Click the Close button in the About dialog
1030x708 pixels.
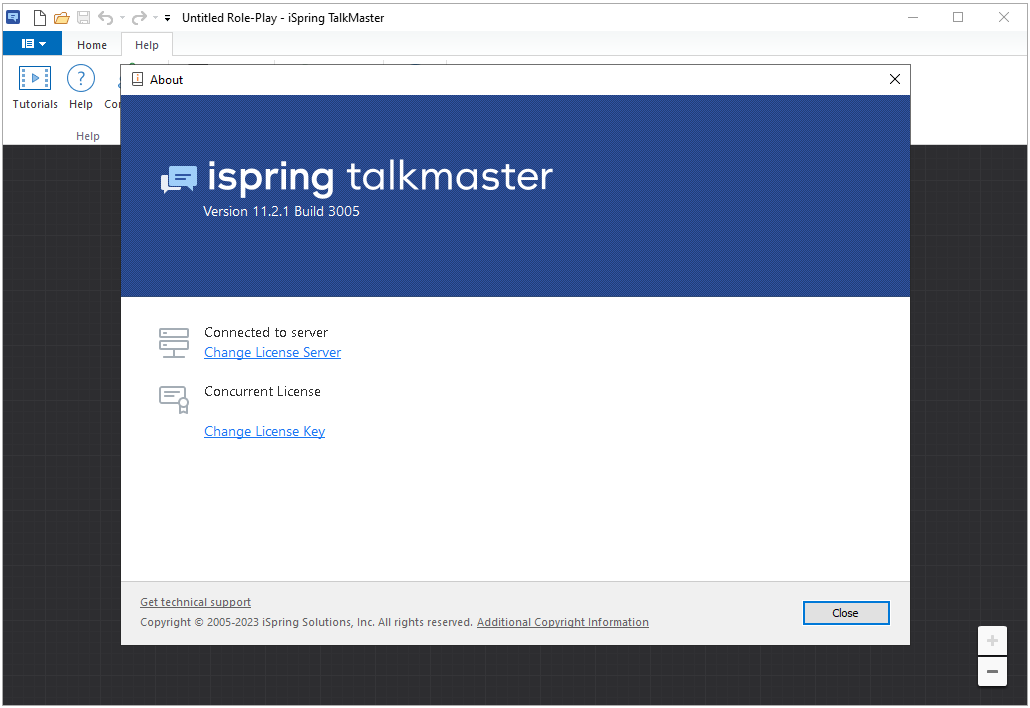click(x=846, y=613)
